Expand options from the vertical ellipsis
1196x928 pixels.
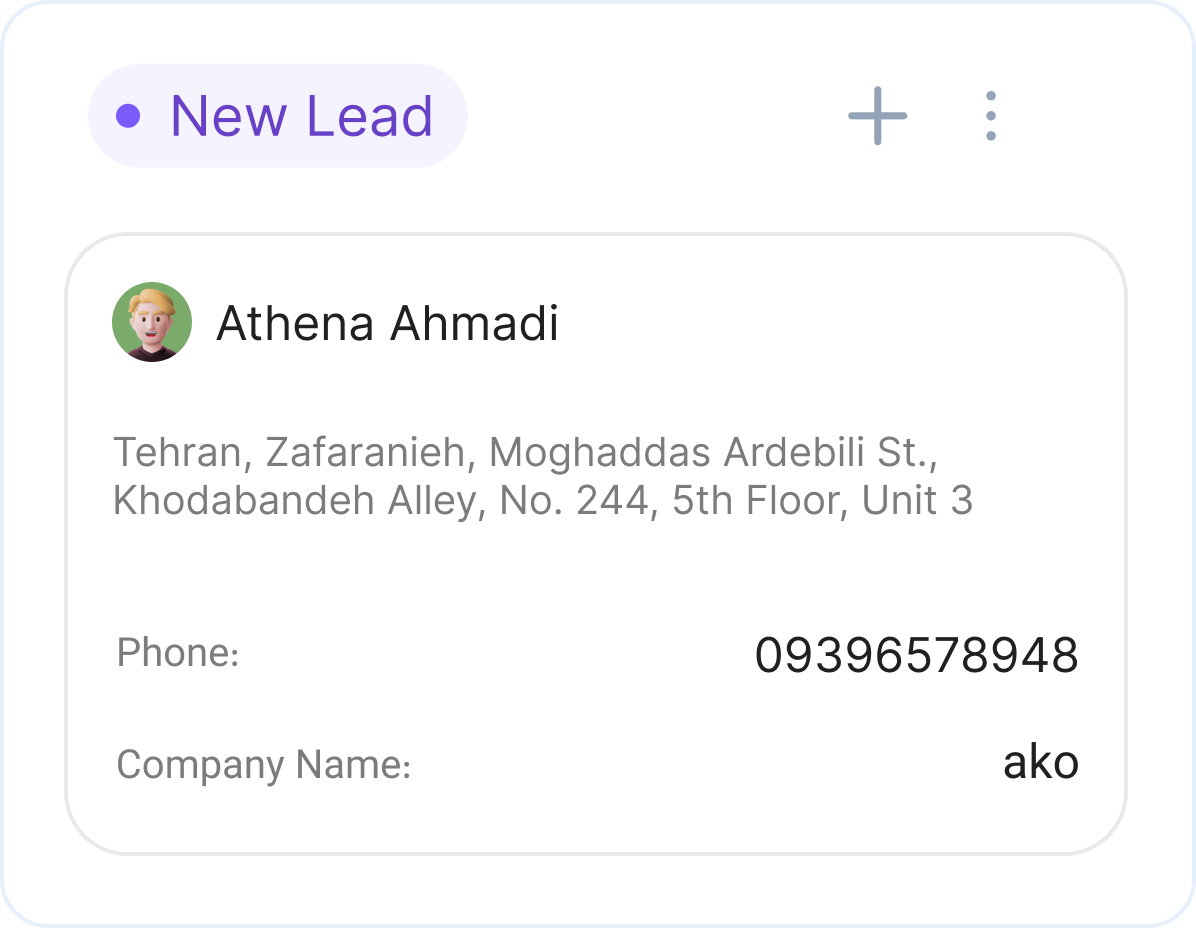coord(990,115)
